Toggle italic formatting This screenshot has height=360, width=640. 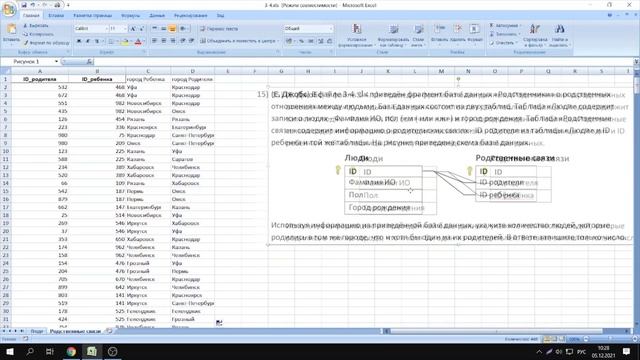click(x=88, y=41)
